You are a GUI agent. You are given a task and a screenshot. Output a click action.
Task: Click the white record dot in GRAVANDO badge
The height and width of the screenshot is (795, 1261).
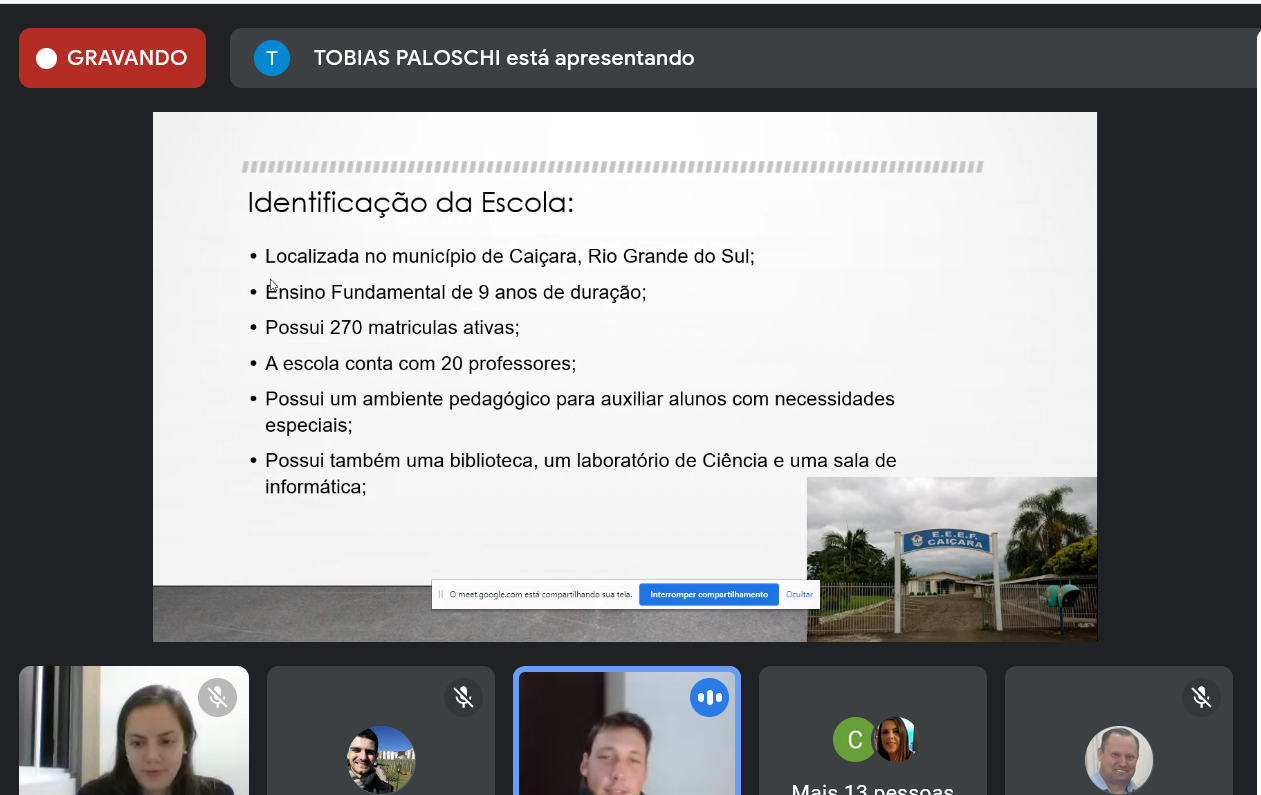pos(46,59)
